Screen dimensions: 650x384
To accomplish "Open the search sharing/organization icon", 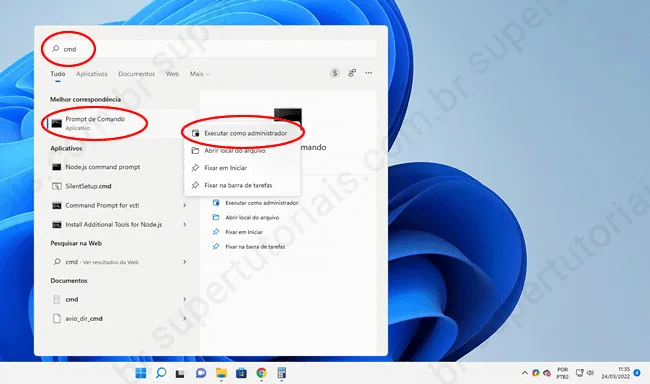I will (352, 73).
